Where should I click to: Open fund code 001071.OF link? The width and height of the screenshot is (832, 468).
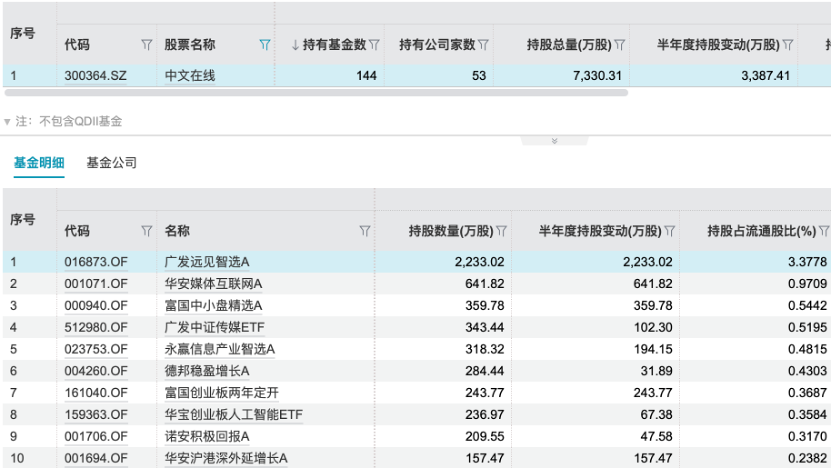[96, 284]
